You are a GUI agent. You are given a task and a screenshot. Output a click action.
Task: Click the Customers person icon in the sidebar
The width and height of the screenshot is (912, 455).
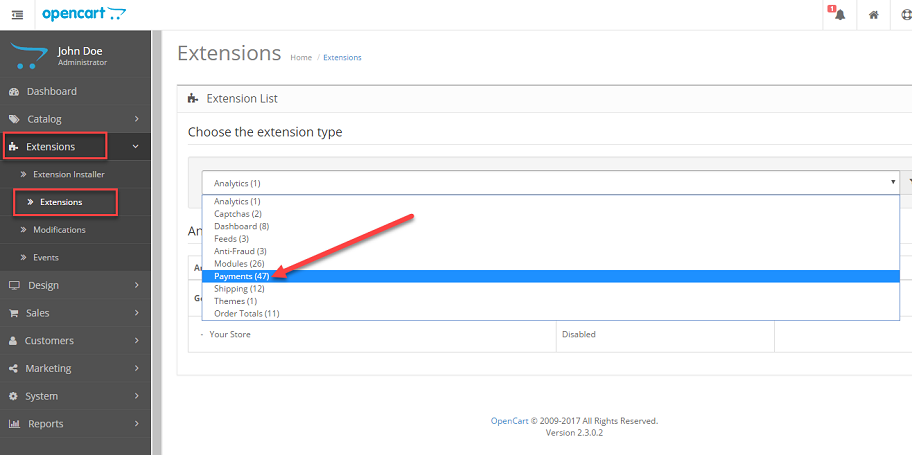(13, 341)
